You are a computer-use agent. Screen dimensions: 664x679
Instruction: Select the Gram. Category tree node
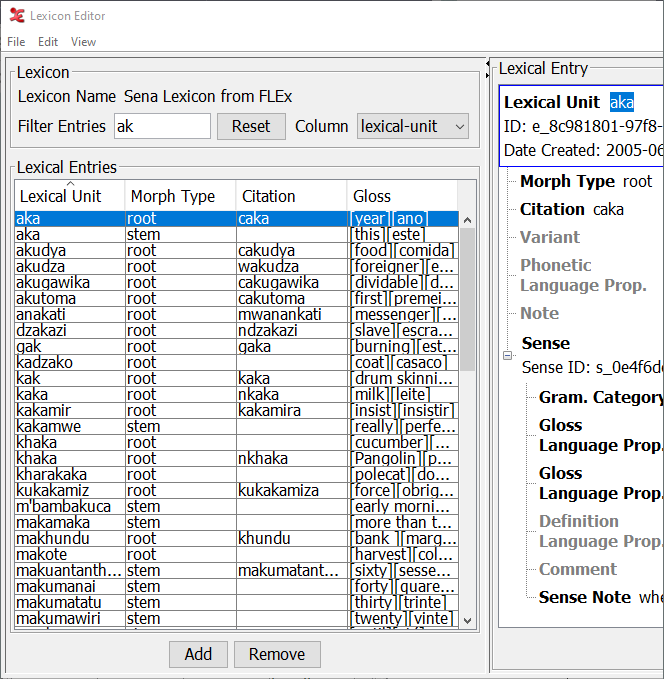pyautogui.click(x=601, y=397)
